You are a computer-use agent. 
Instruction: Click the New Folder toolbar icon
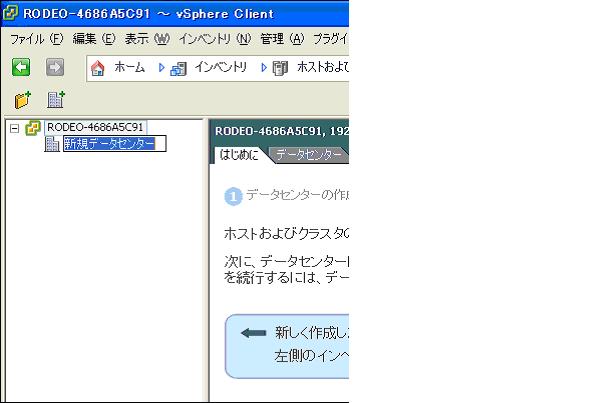point(23,100)
